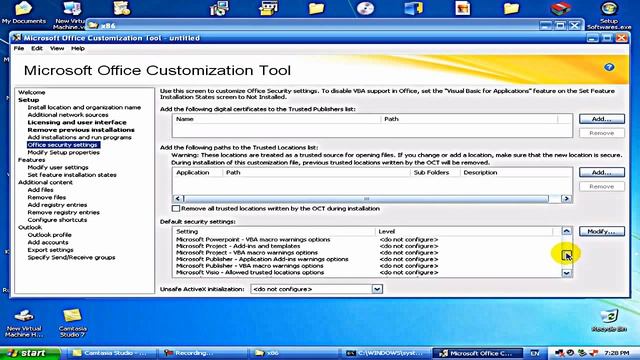Open the View menu
This screenshot has width=640, height=360.
(x=57, y=48)
